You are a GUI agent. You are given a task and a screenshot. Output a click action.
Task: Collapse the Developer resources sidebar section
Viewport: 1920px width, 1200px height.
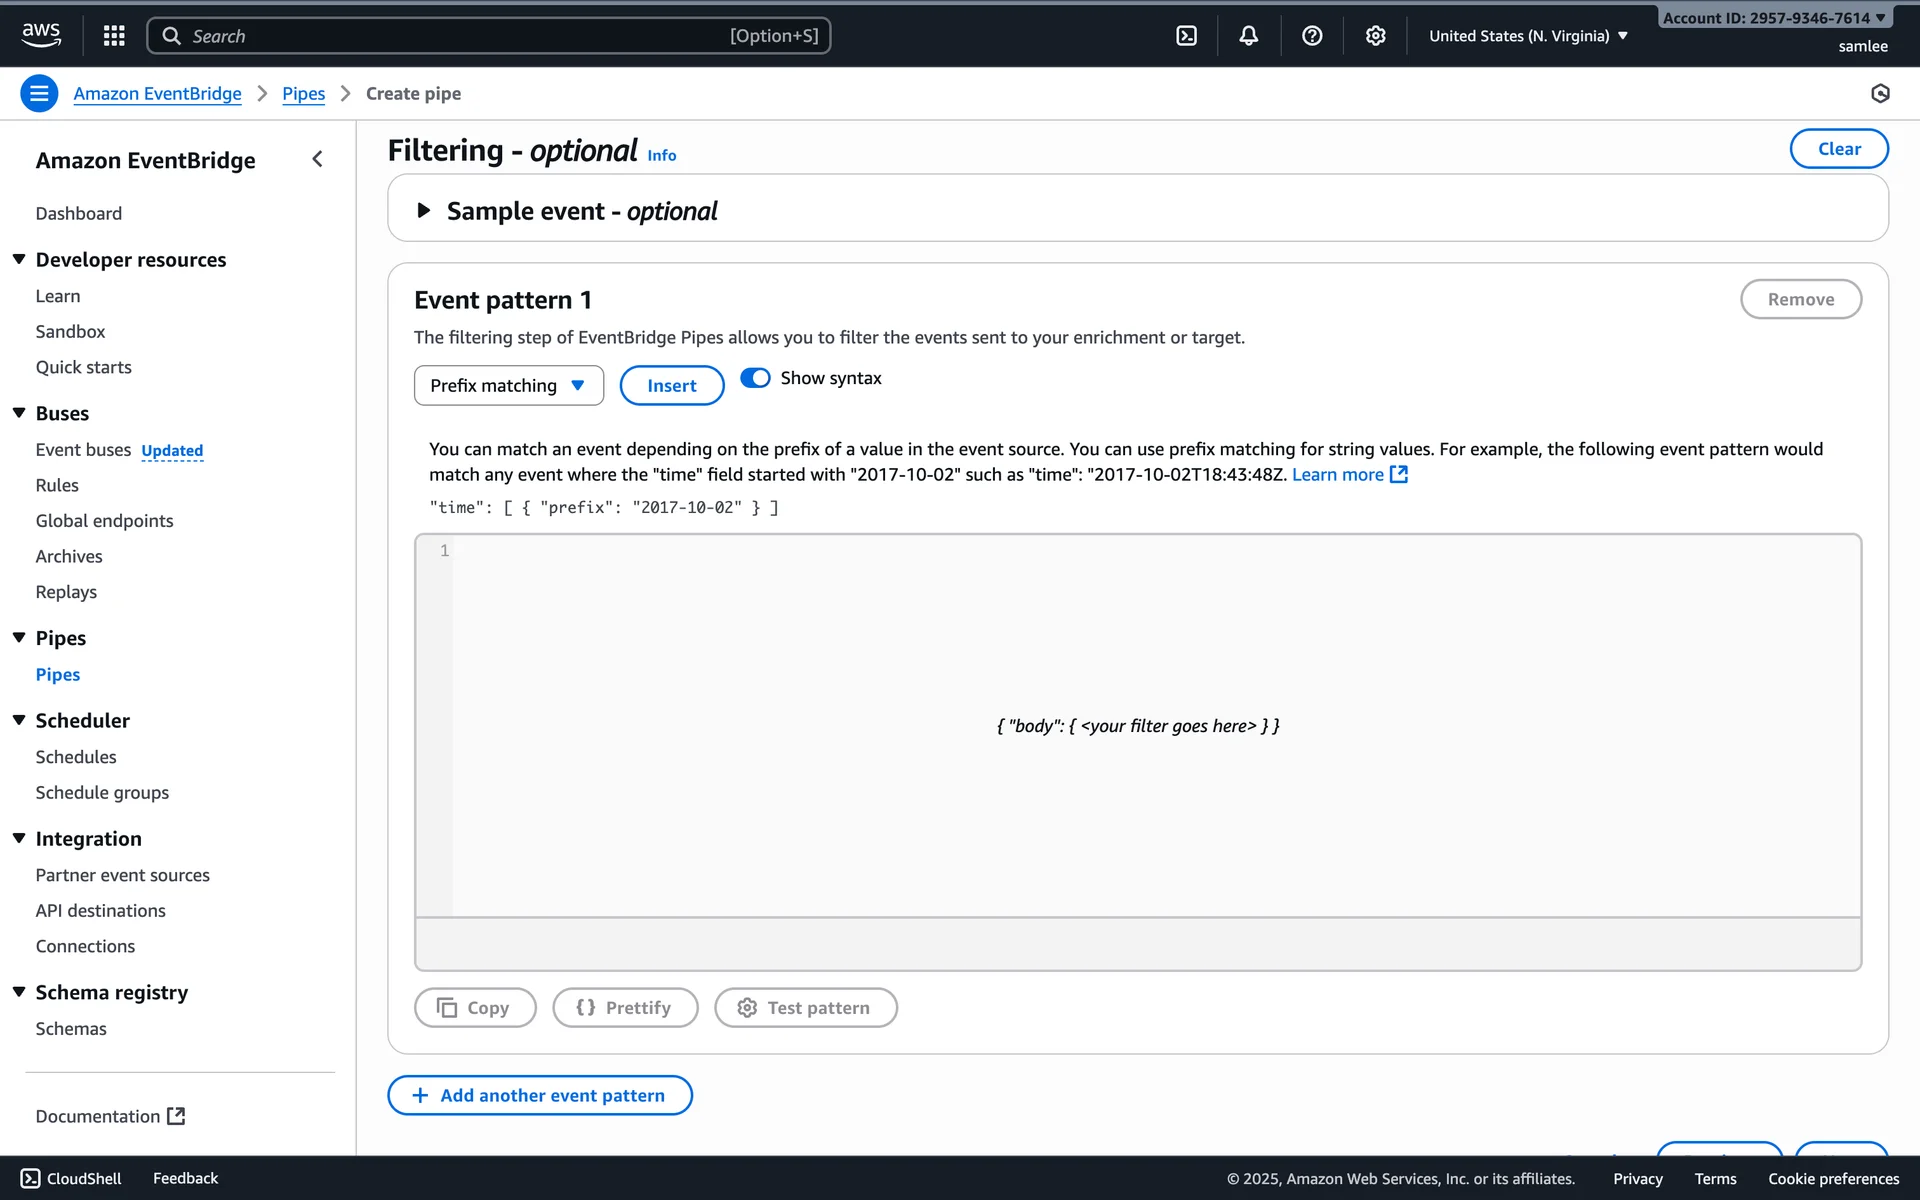[19, 259]
